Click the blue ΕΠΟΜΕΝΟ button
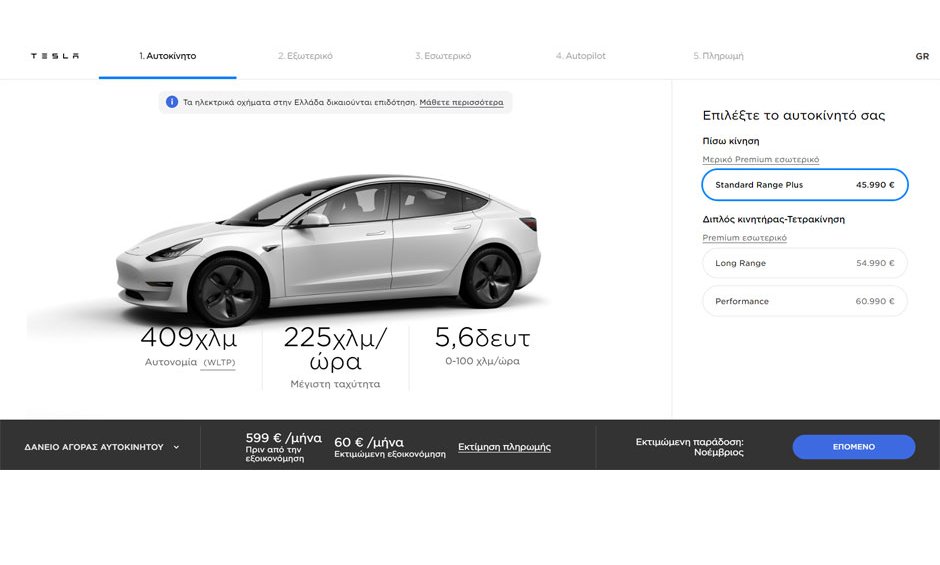Screen dimensions: 940x565 tap(854, 447)
